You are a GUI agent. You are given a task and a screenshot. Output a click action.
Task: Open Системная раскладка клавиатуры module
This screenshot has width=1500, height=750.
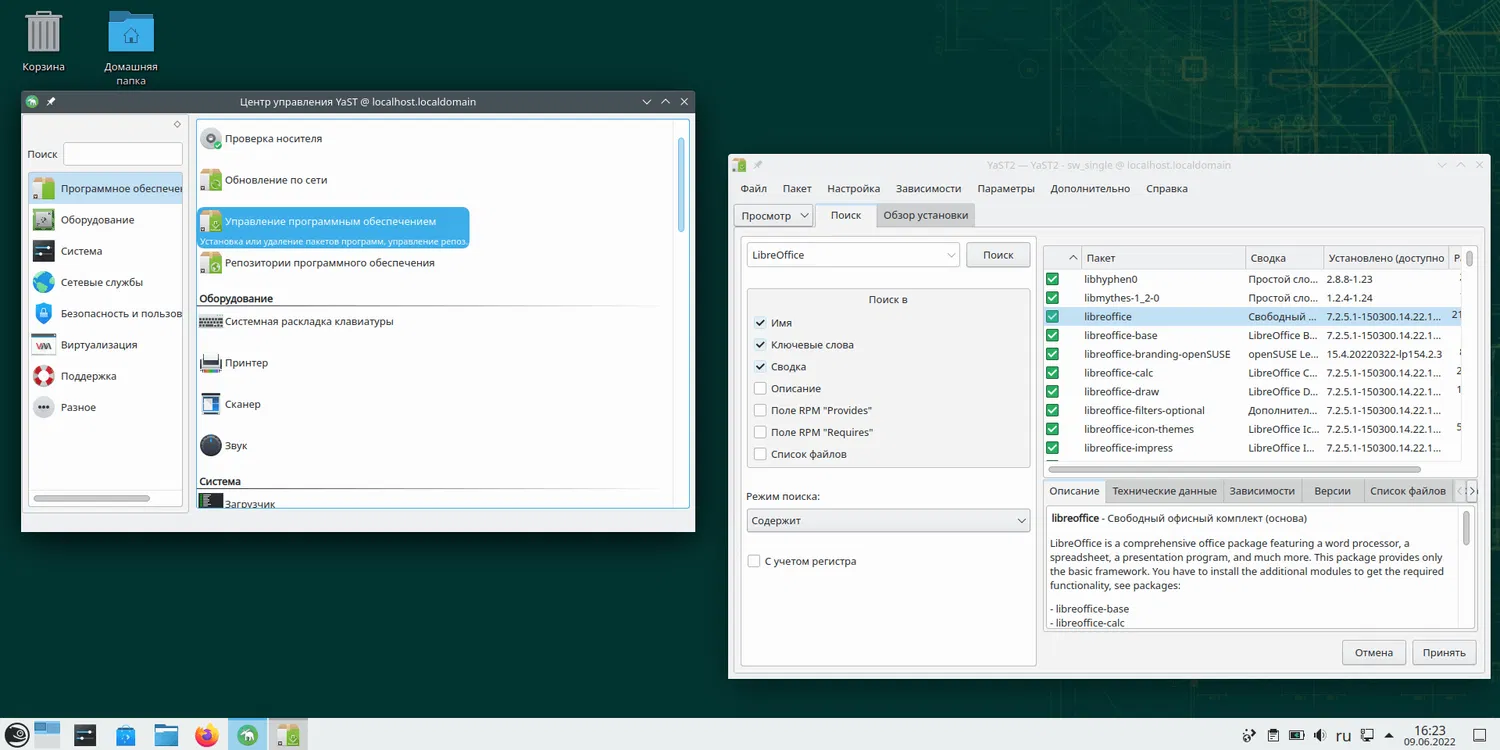(297, 322)
